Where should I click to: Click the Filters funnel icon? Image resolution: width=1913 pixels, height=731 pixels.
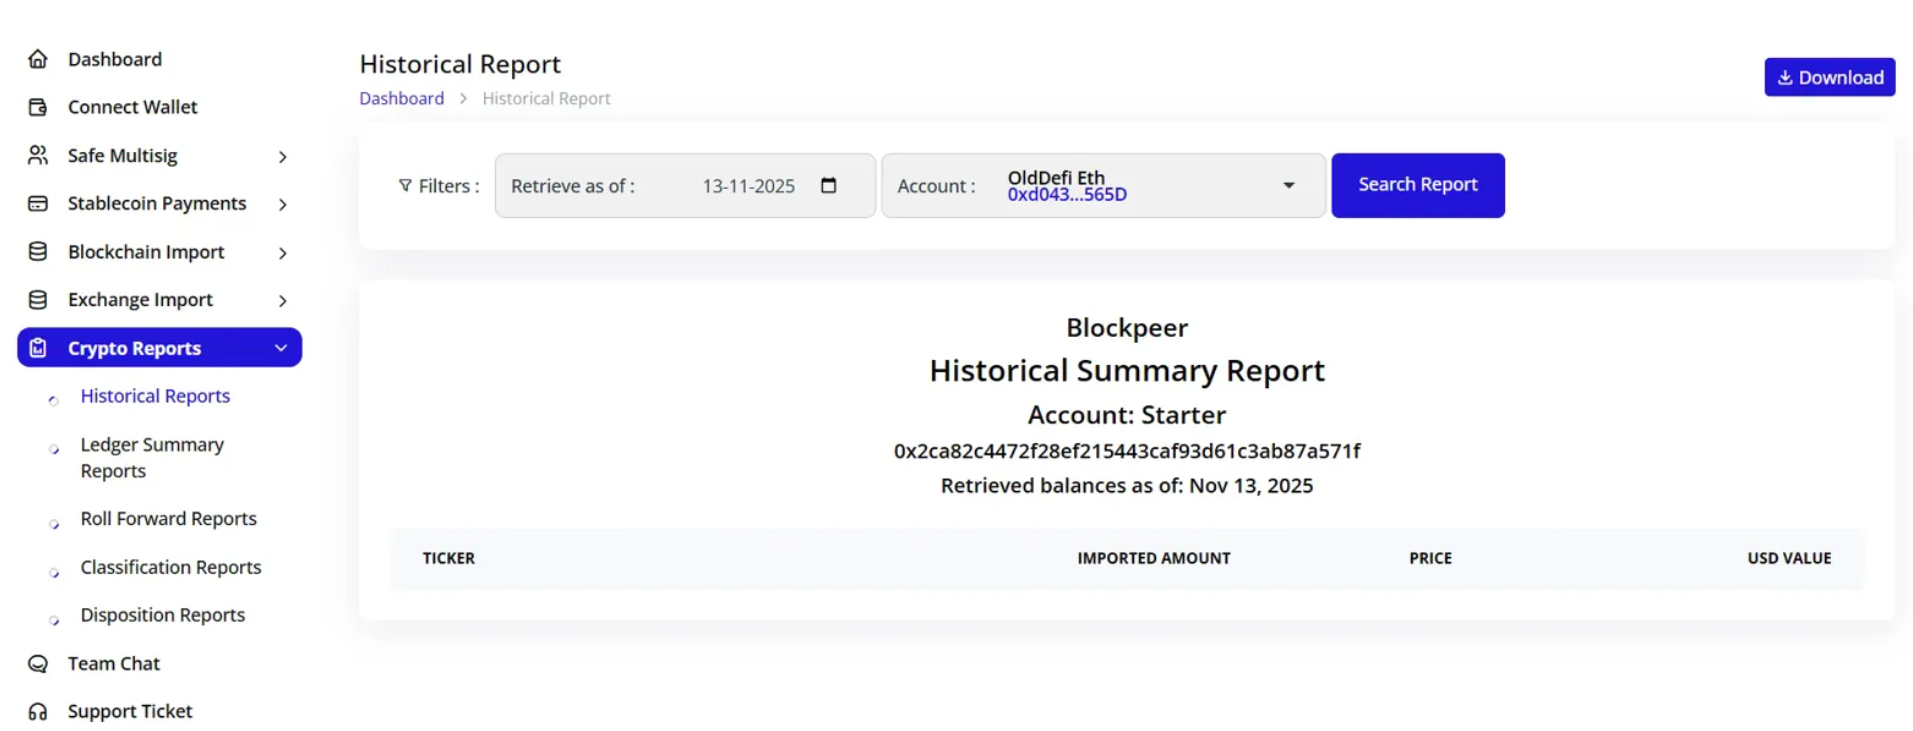click(405, 185)
